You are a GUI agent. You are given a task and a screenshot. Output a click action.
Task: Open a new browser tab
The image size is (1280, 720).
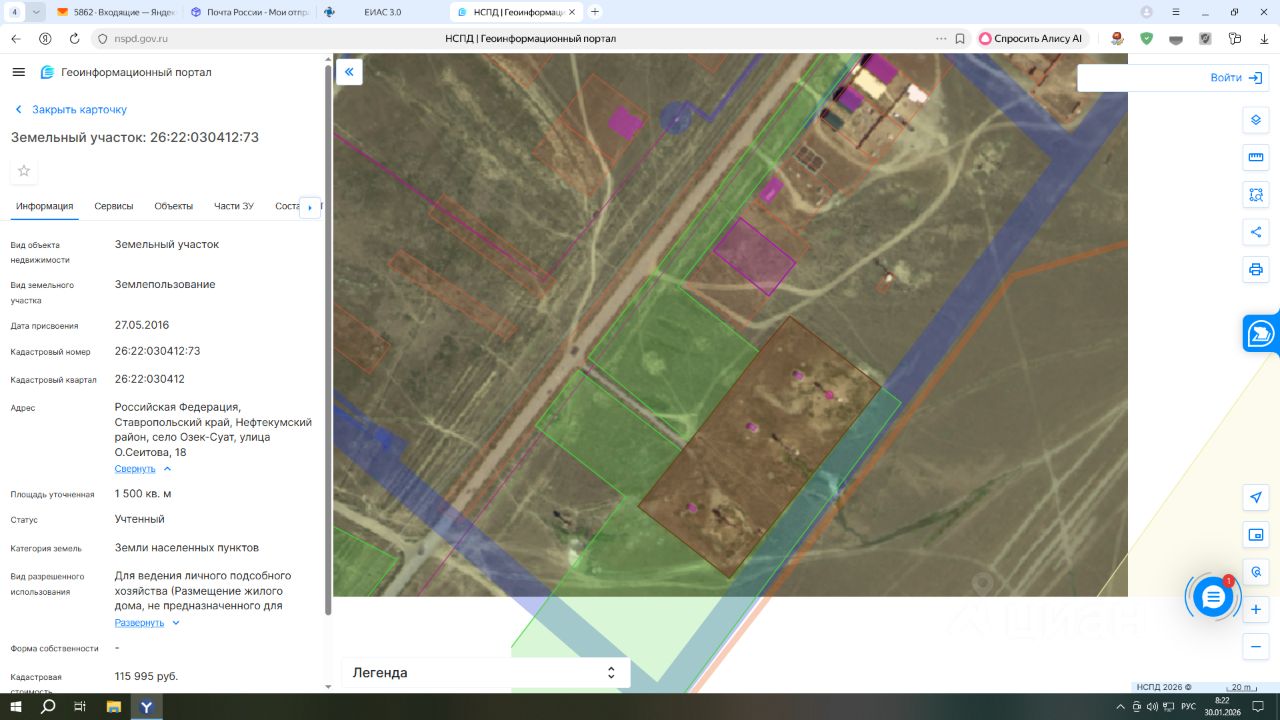595,12
